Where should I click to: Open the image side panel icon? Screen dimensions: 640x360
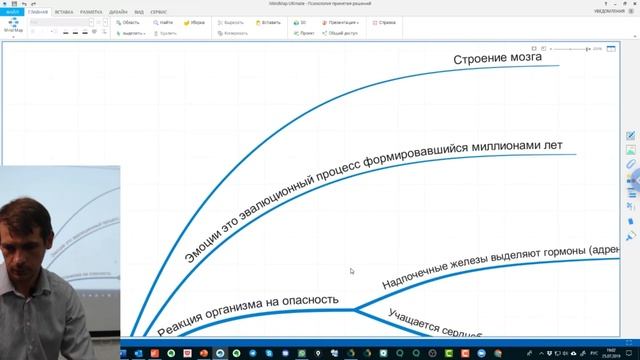coord(631,150)
